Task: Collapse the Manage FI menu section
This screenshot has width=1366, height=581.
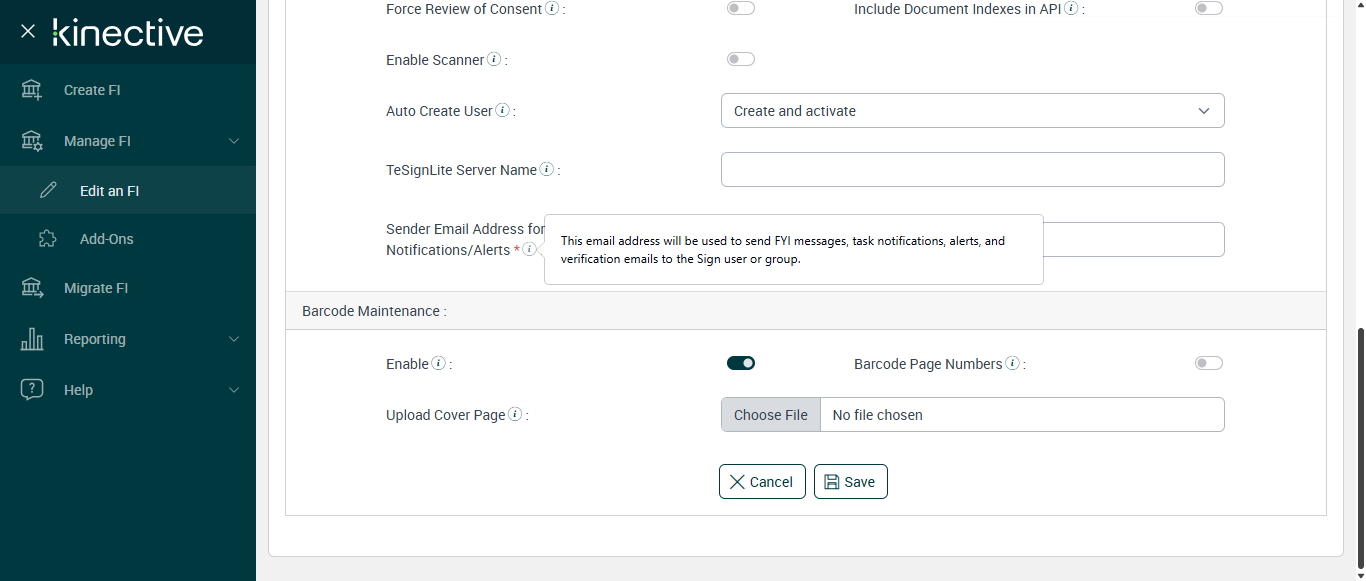Action: (234, 141)
